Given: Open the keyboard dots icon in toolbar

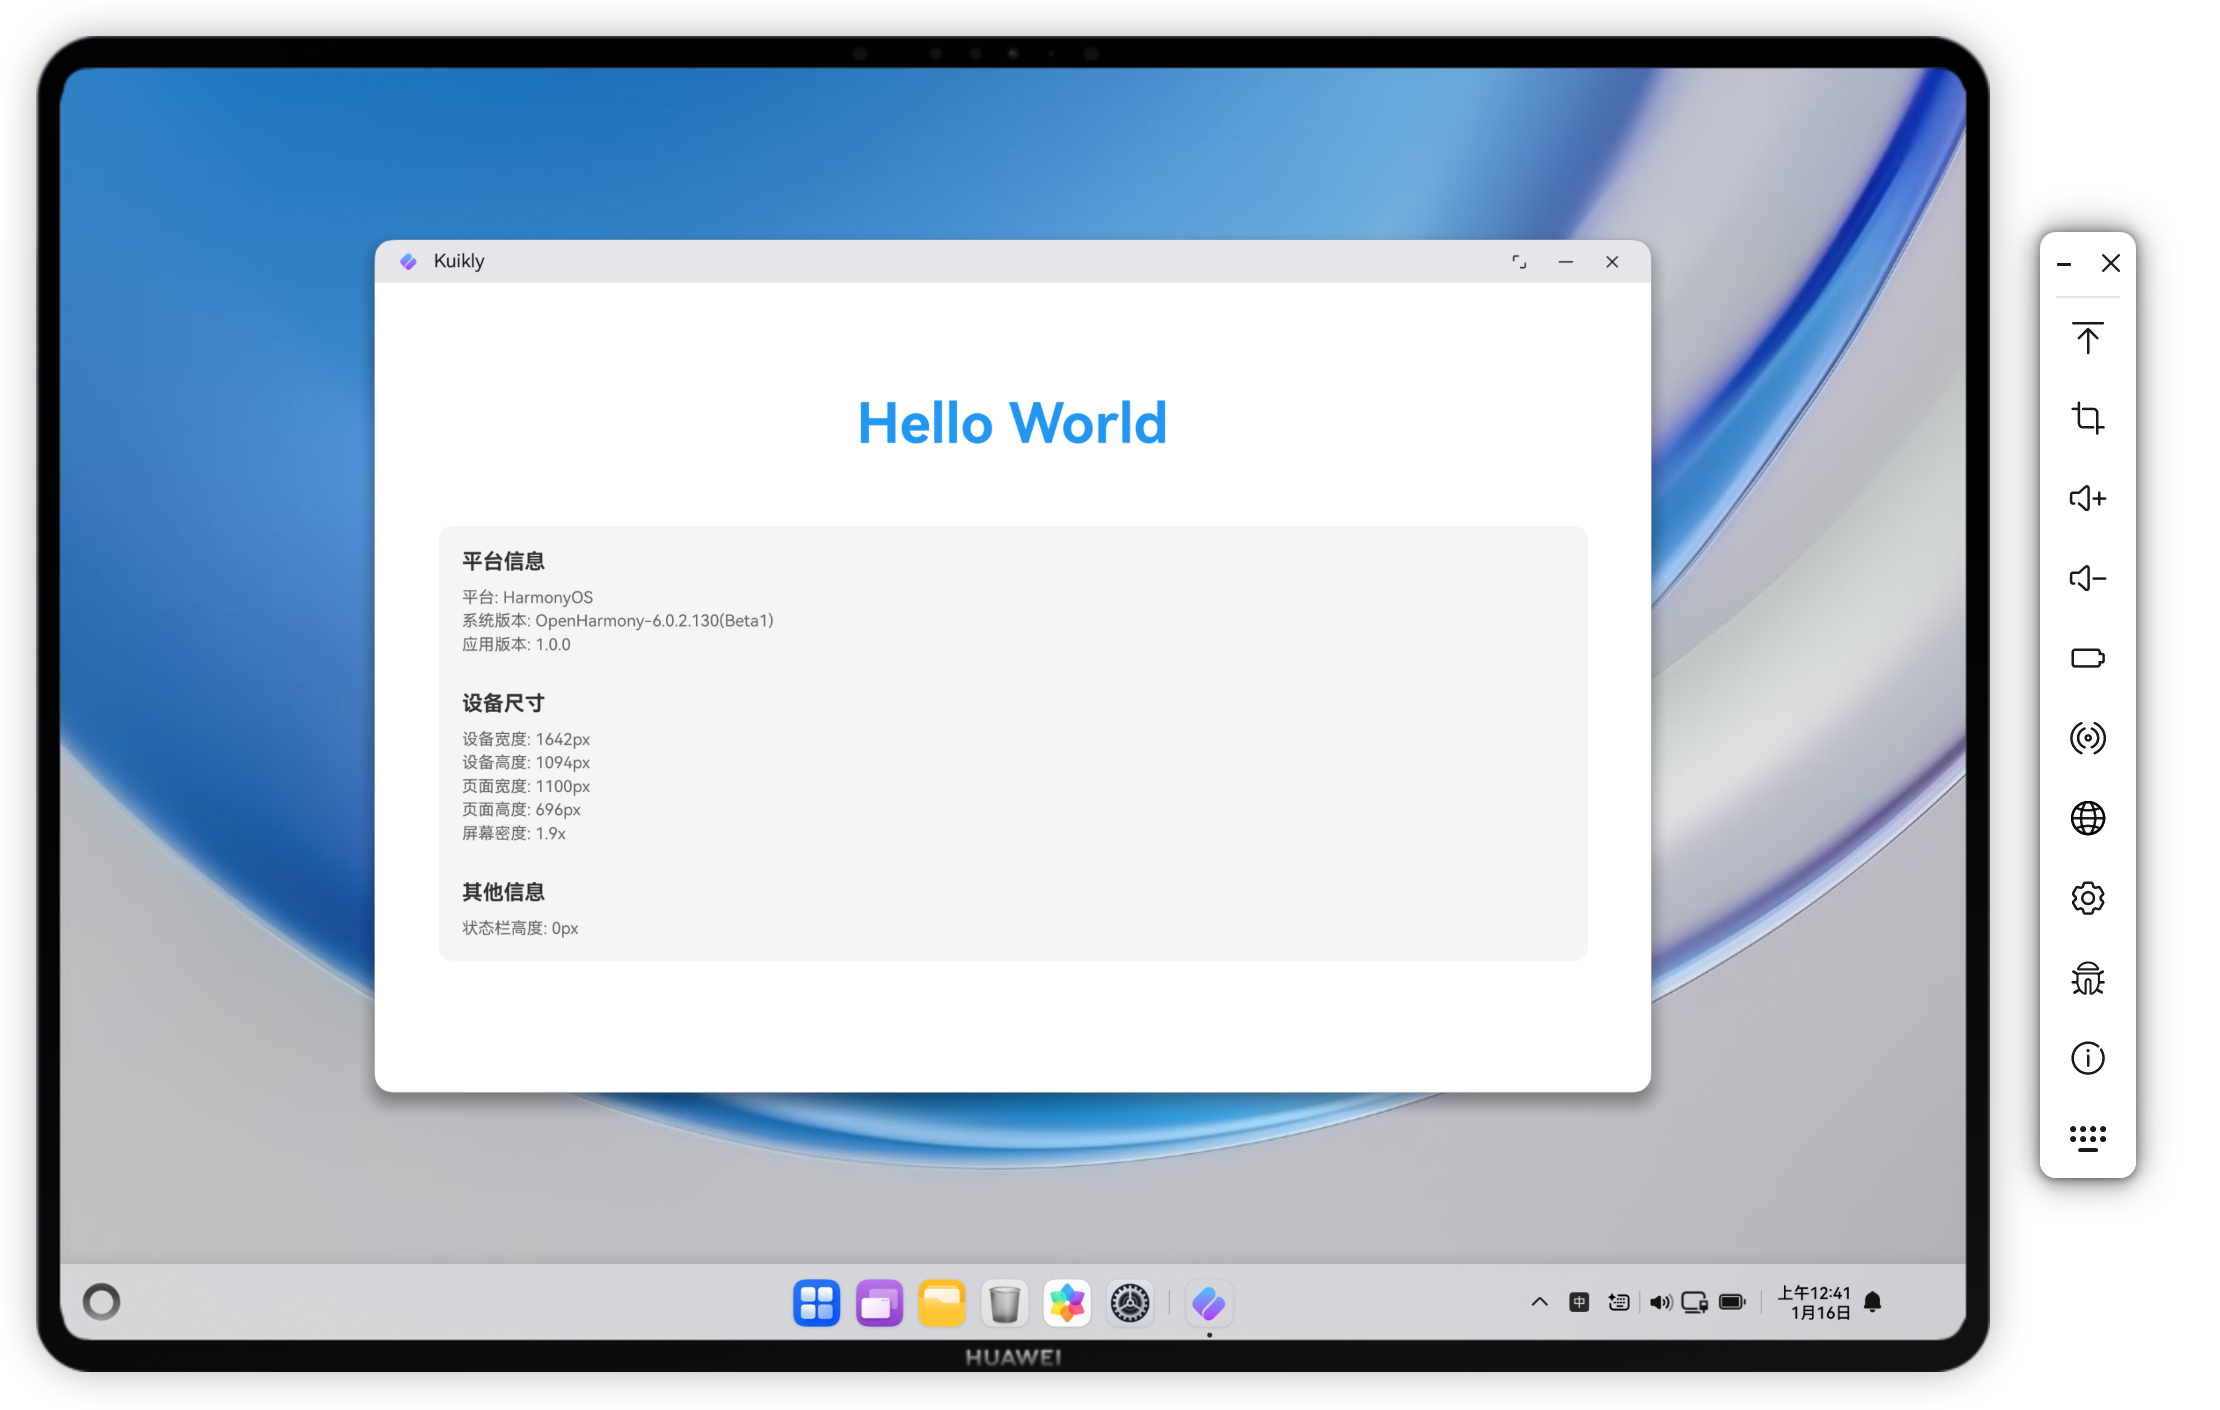Looking at the screenshot, I should pos(2087,1138).
